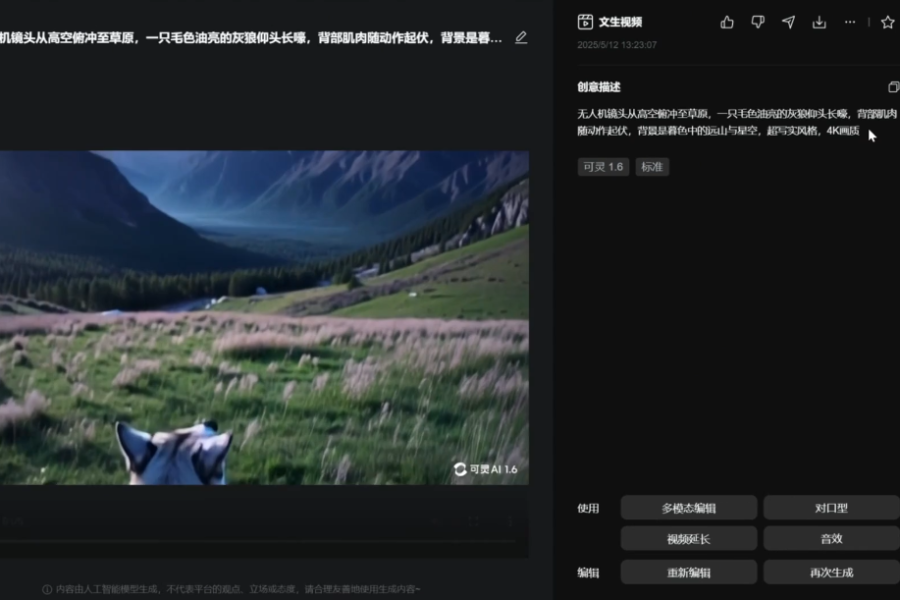Select the 可灵 1.6 model tag
900x600 pixels.
pyautogui.click(x=603, y=167)
